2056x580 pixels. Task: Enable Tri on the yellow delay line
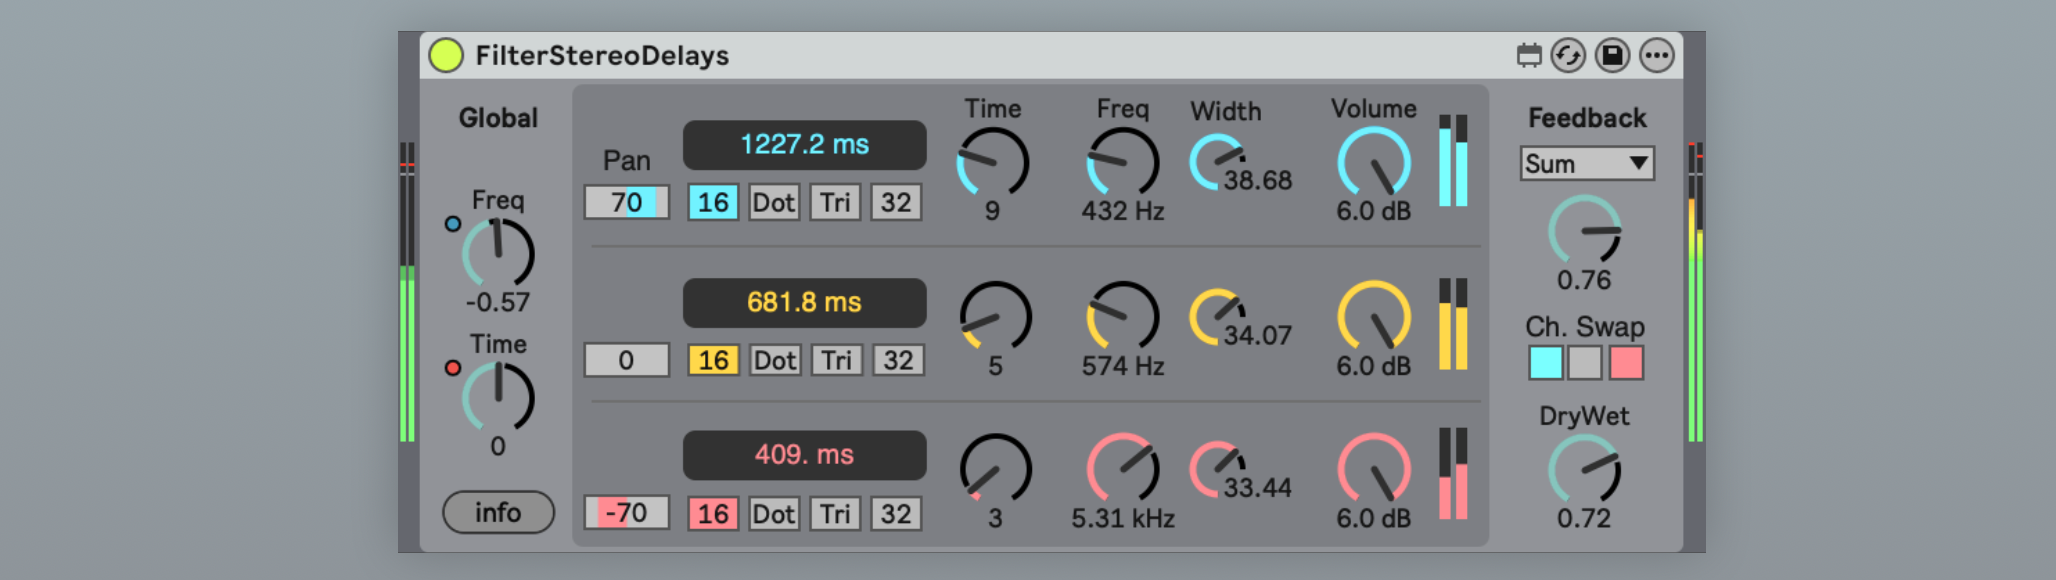pyautogui.click(x=836, y=360)
